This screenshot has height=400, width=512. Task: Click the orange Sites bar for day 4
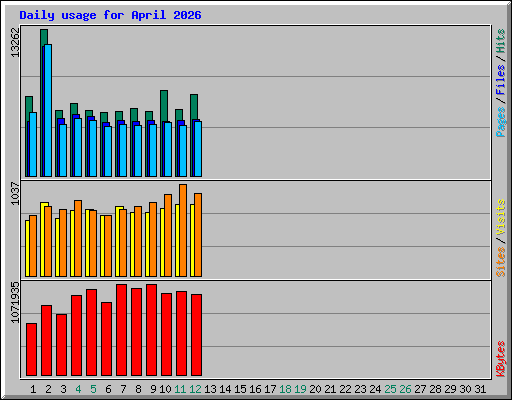[78, 238]
